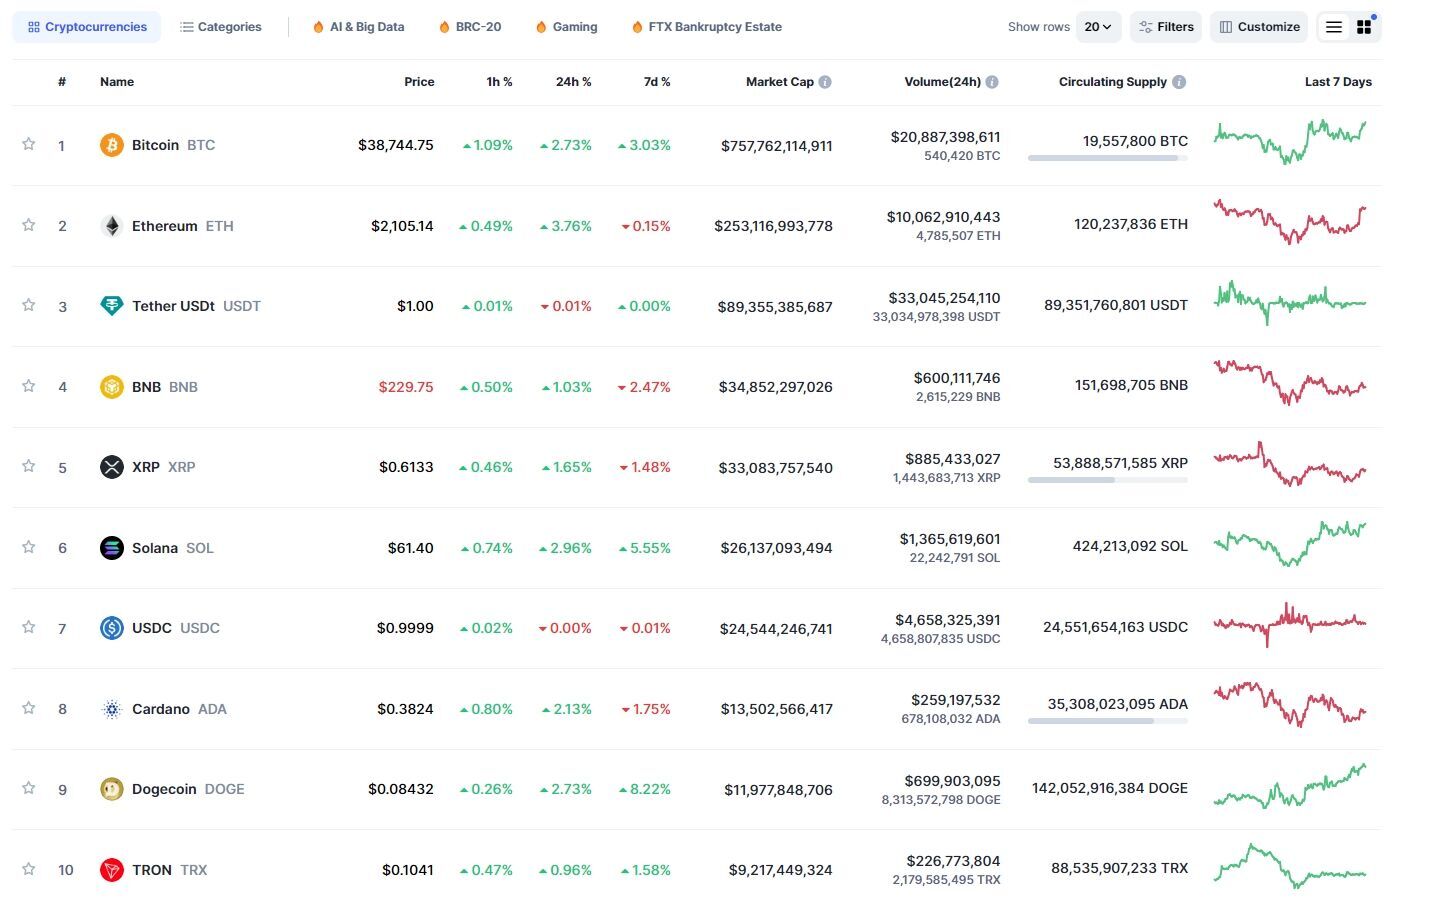1429x903 pixels.
Task: Click the Ethereum diamond logo
Action: (112, 226)
